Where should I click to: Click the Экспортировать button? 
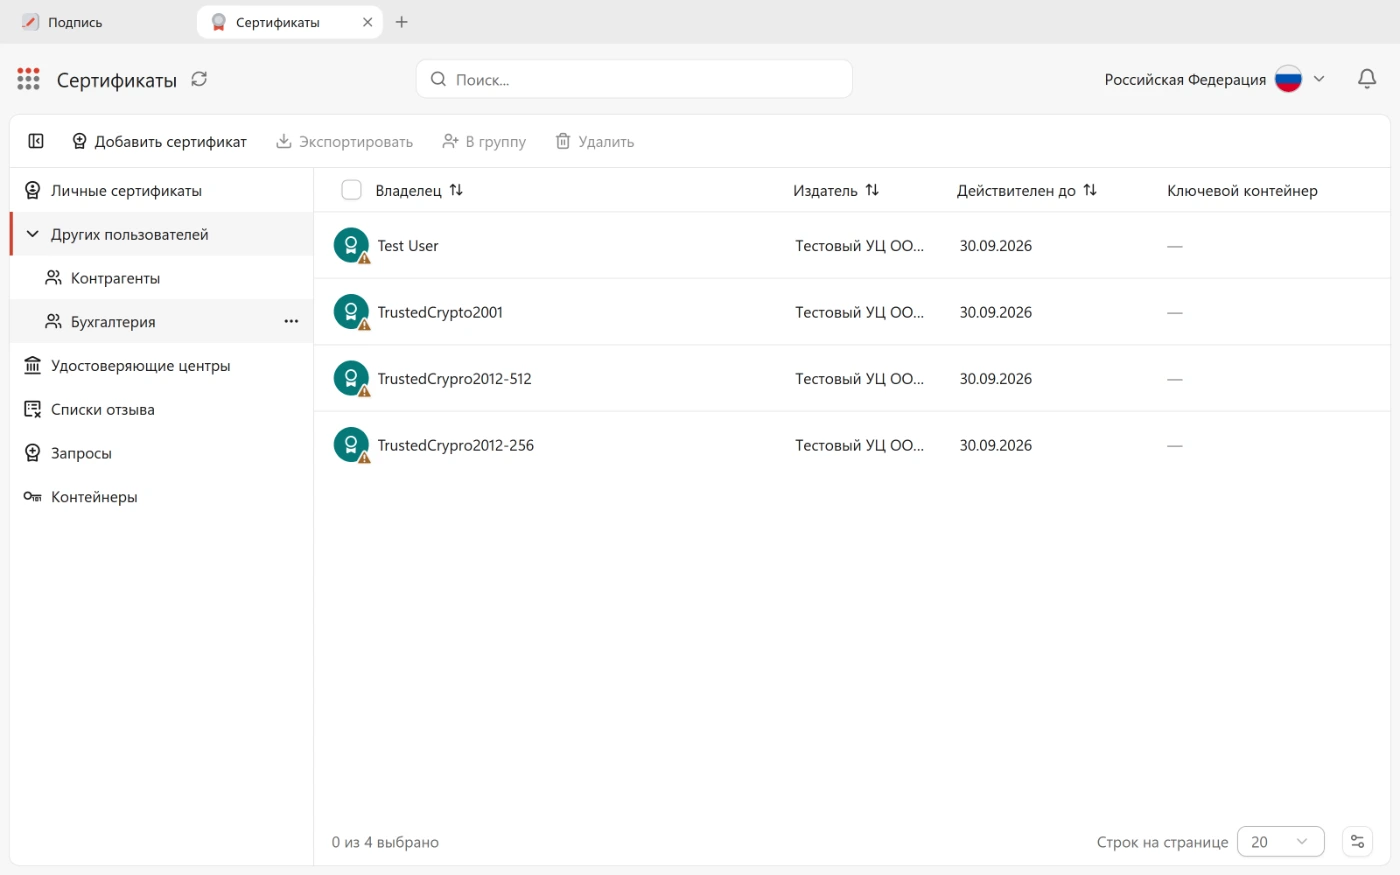point(344,141)
